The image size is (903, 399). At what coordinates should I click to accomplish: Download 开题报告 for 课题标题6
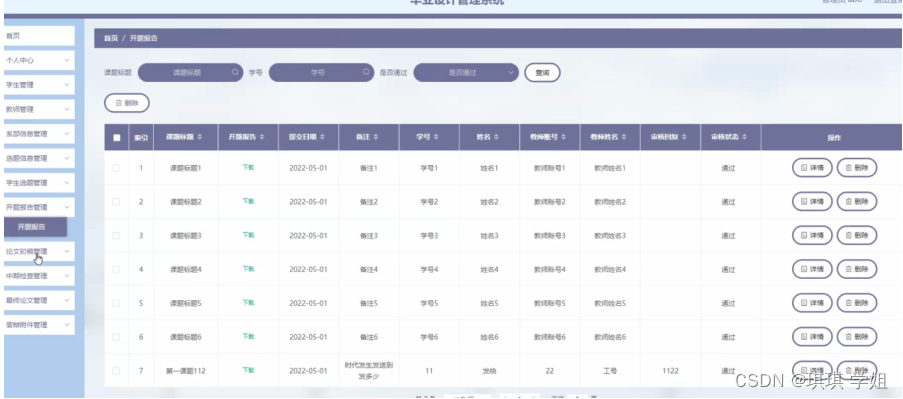tap(248, 336)
